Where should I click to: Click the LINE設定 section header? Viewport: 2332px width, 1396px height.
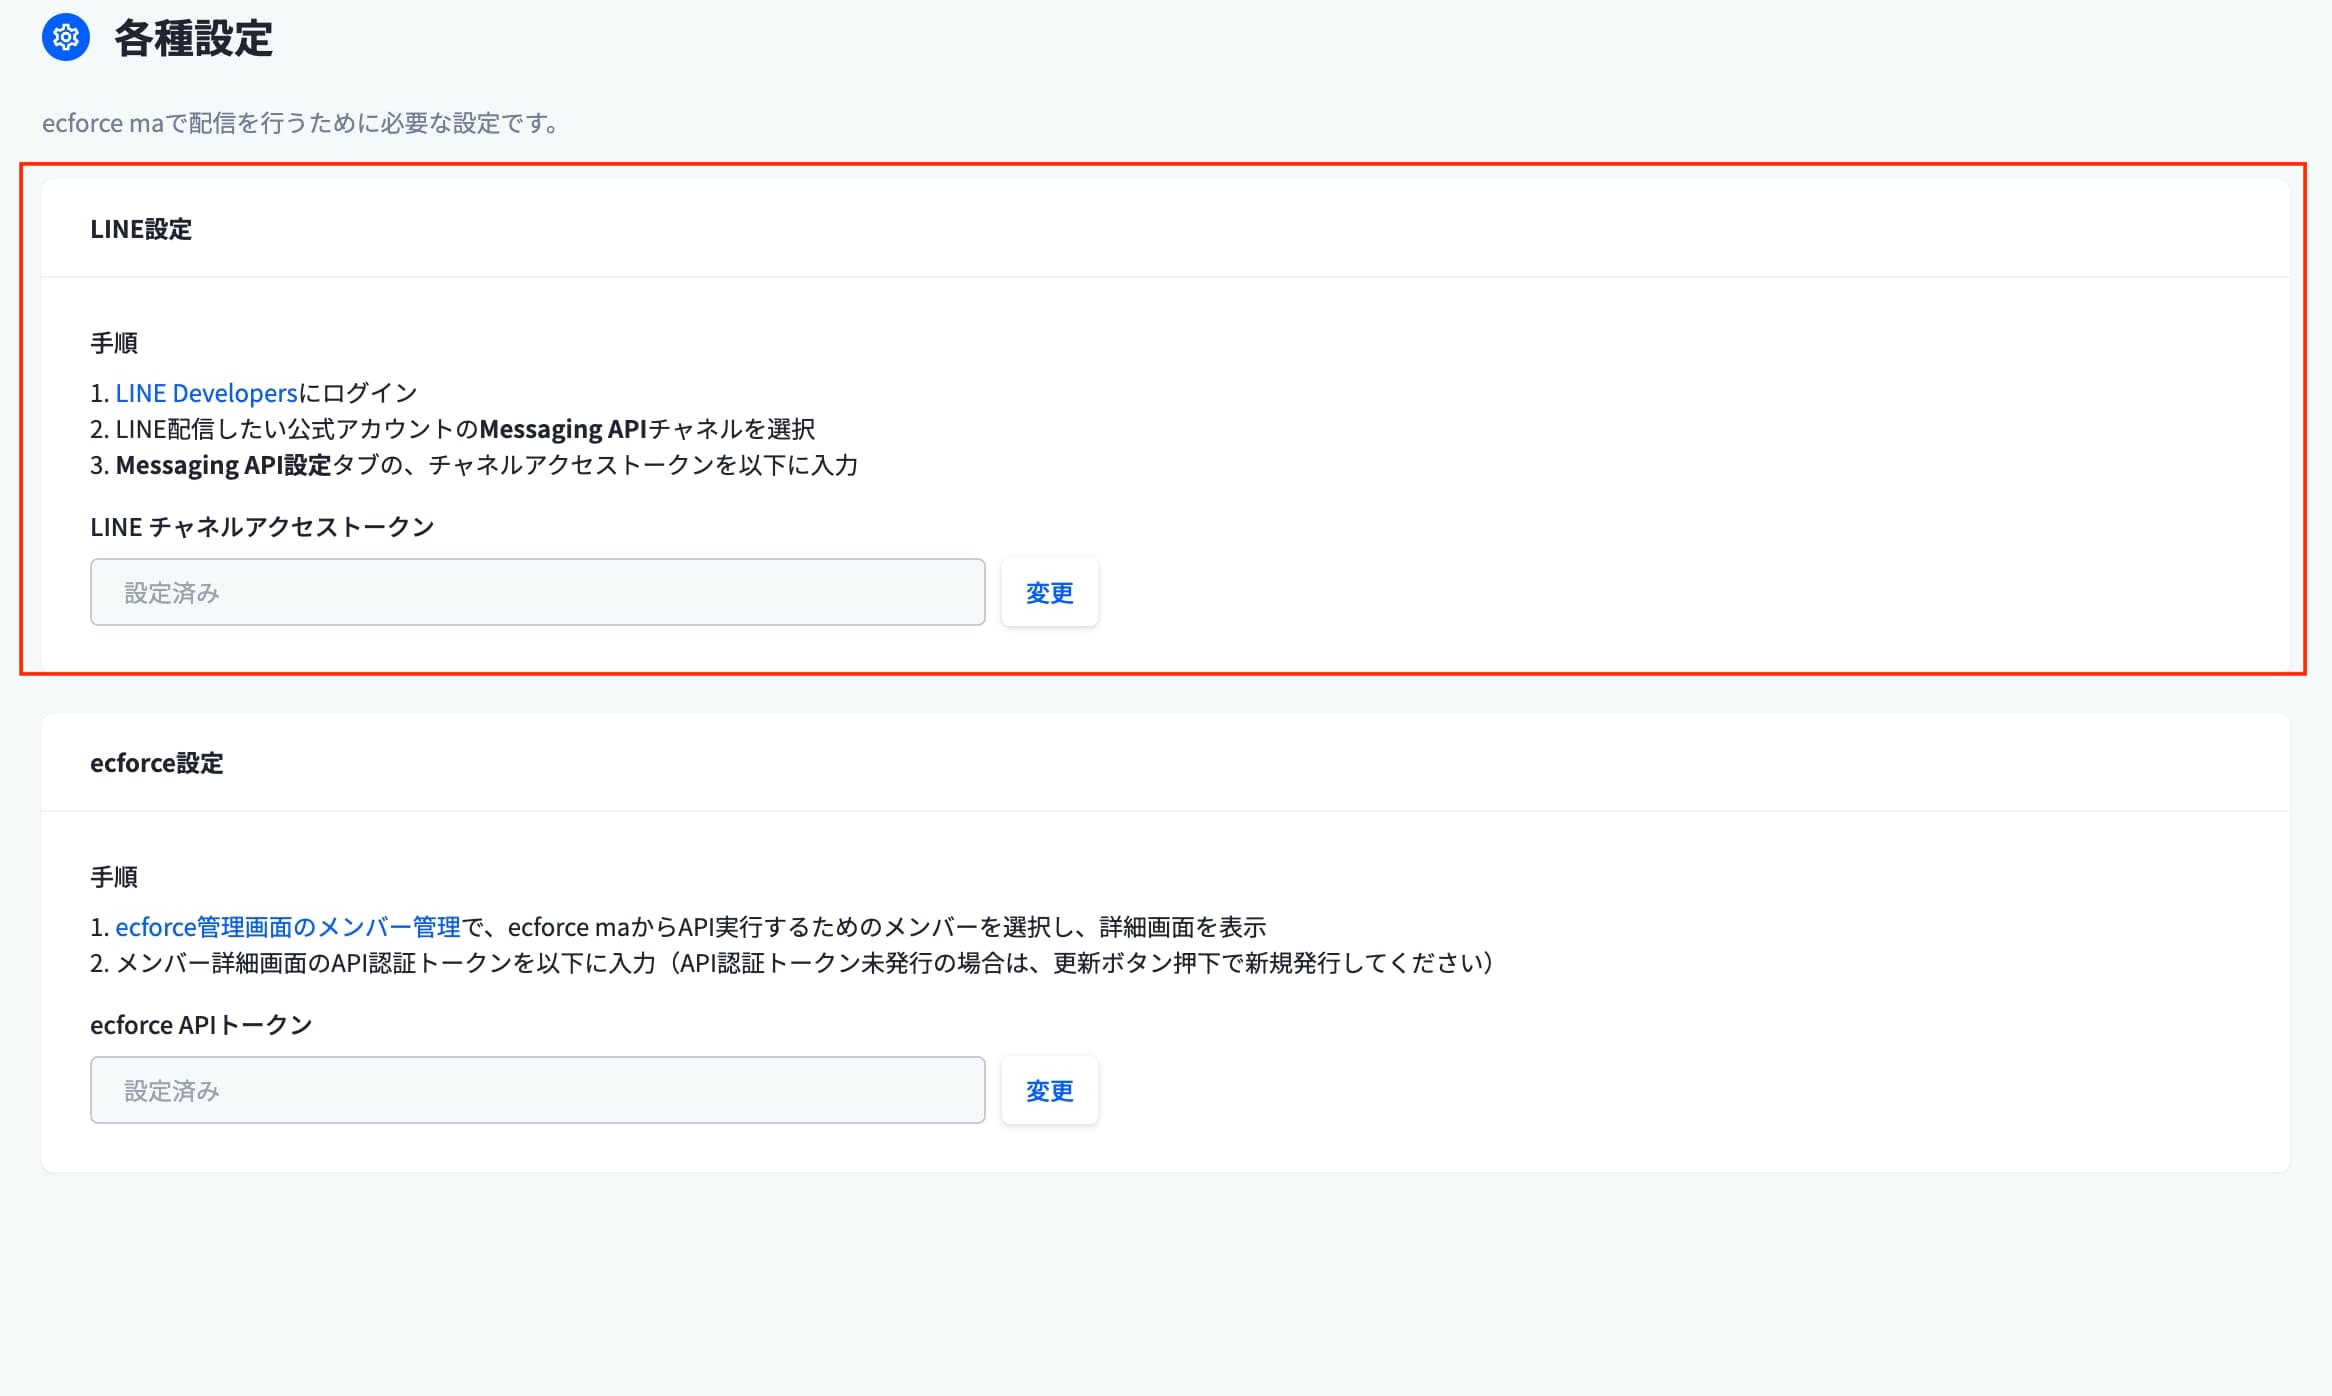141,229
